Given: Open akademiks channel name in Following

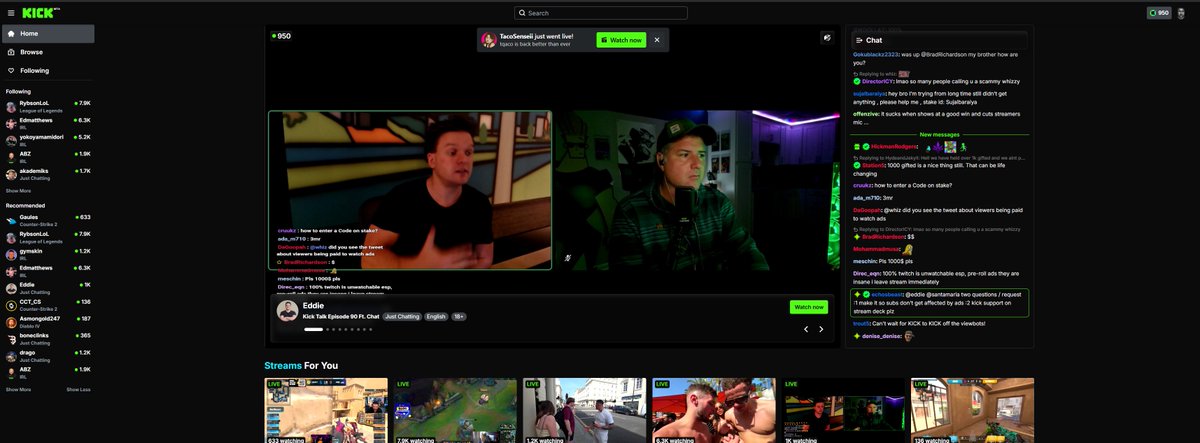Looking at the screenshot, I should (34, 169).
